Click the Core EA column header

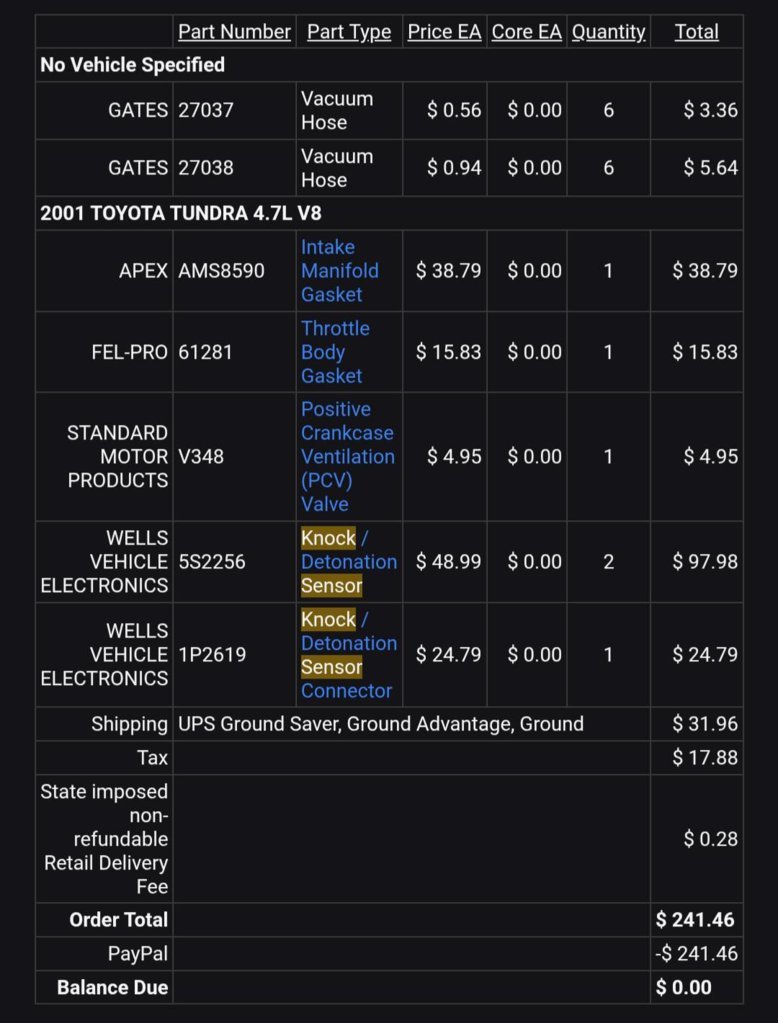coord(527,31)
